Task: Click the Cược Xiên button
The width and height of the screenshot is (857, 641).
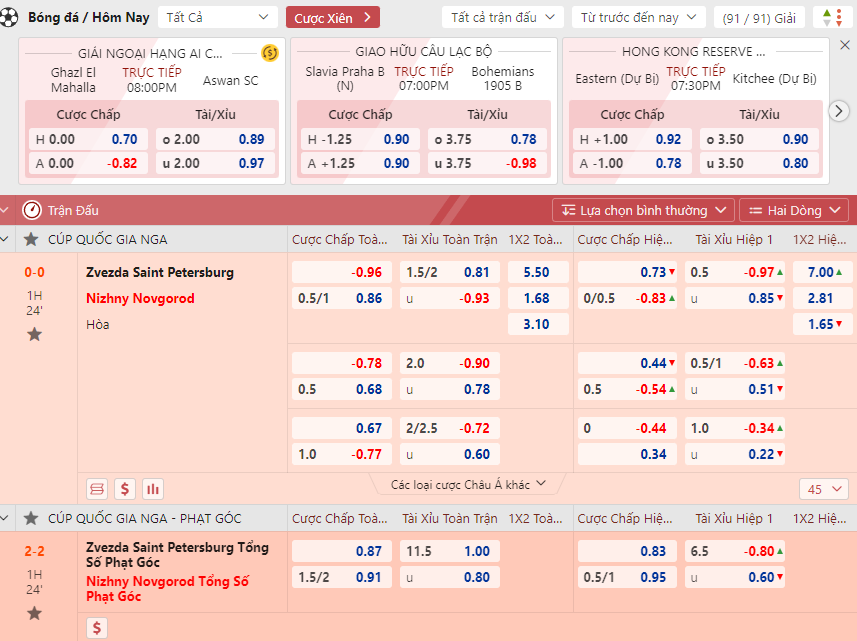Action: coord(332,18)
